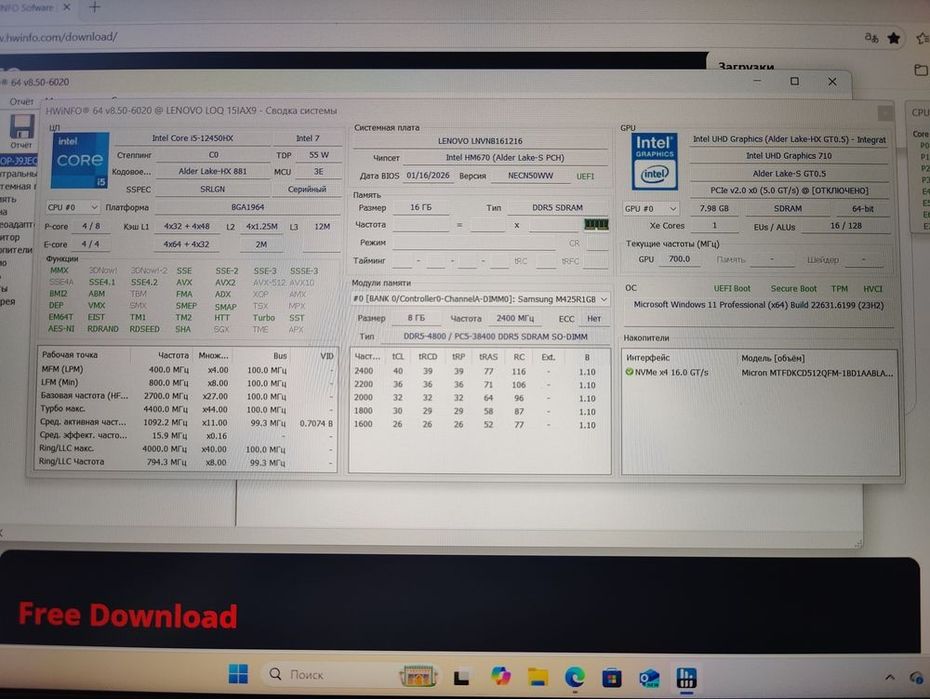Click the TPM status label
930x699 pixels.
839,289
